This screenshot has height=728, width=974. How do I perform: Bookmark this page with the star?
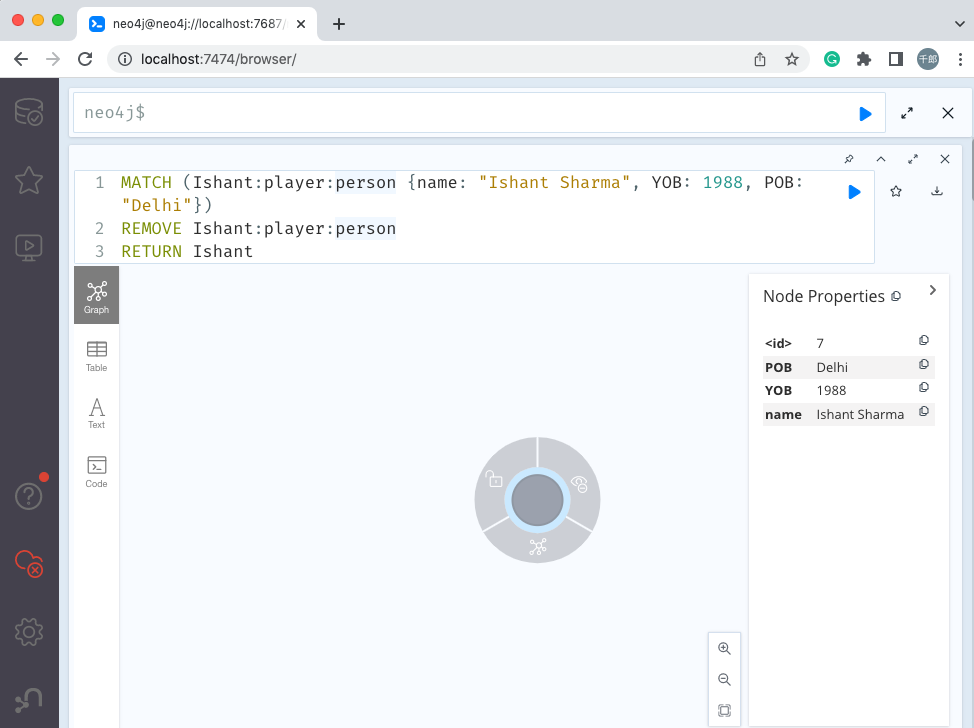click(791, 59)
